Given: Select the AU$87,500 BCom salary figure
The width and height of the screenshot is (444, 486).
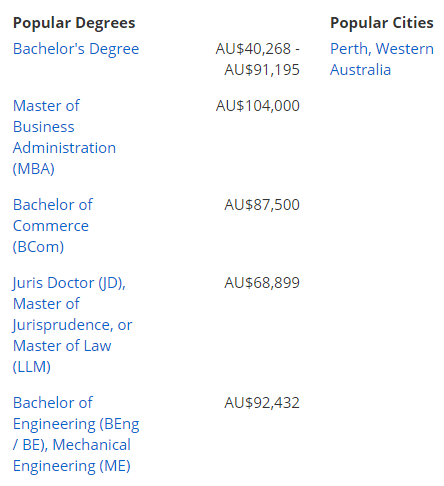Looking at the screenshot, I should [x=262, y=205].
